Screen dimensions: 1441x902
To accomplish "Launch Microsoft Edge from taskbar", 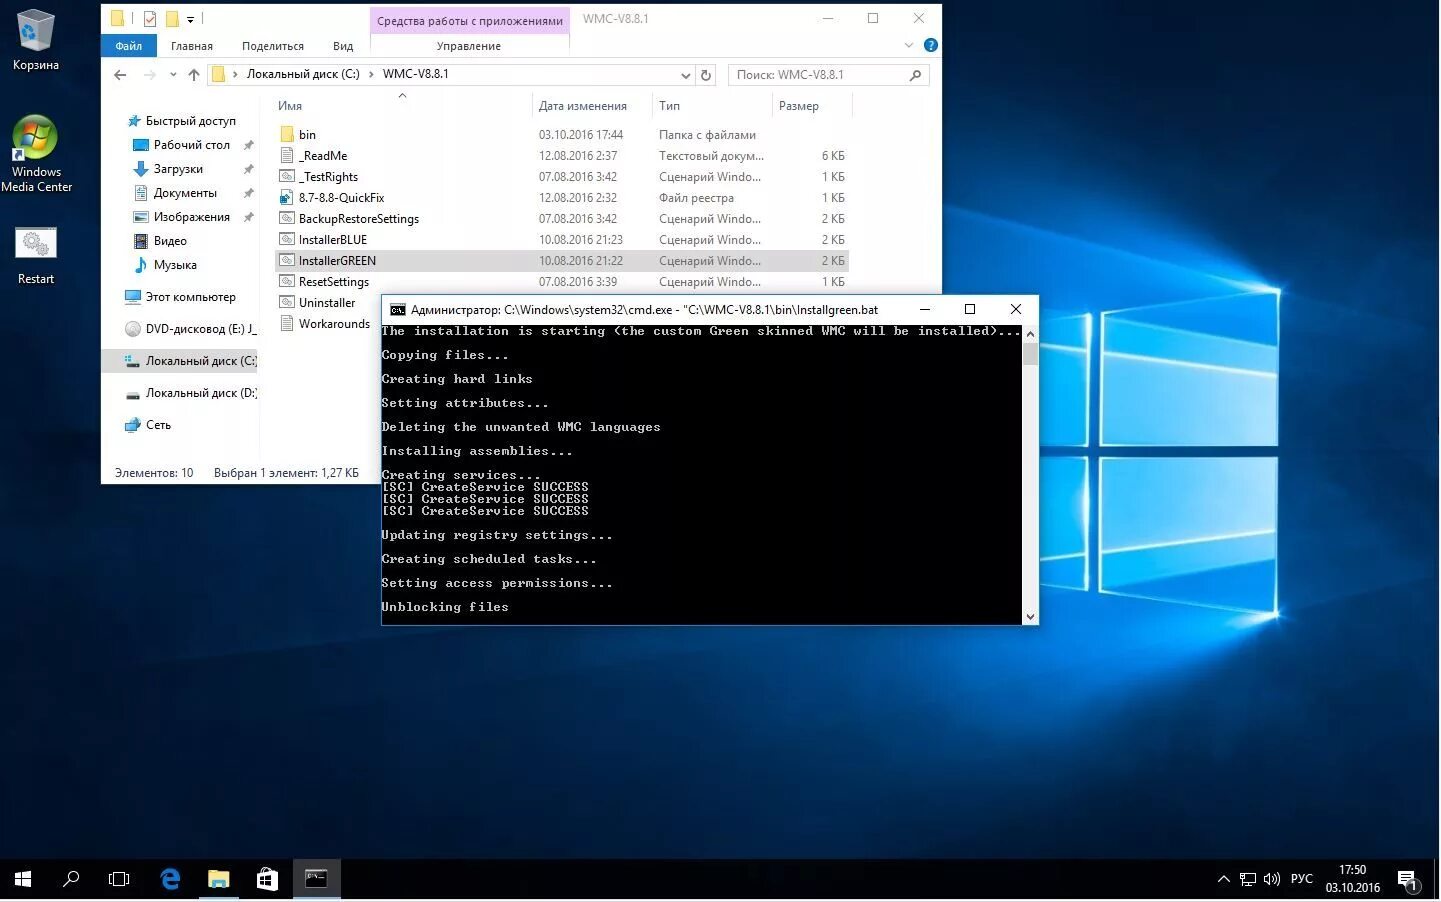I will click(170, 879).
